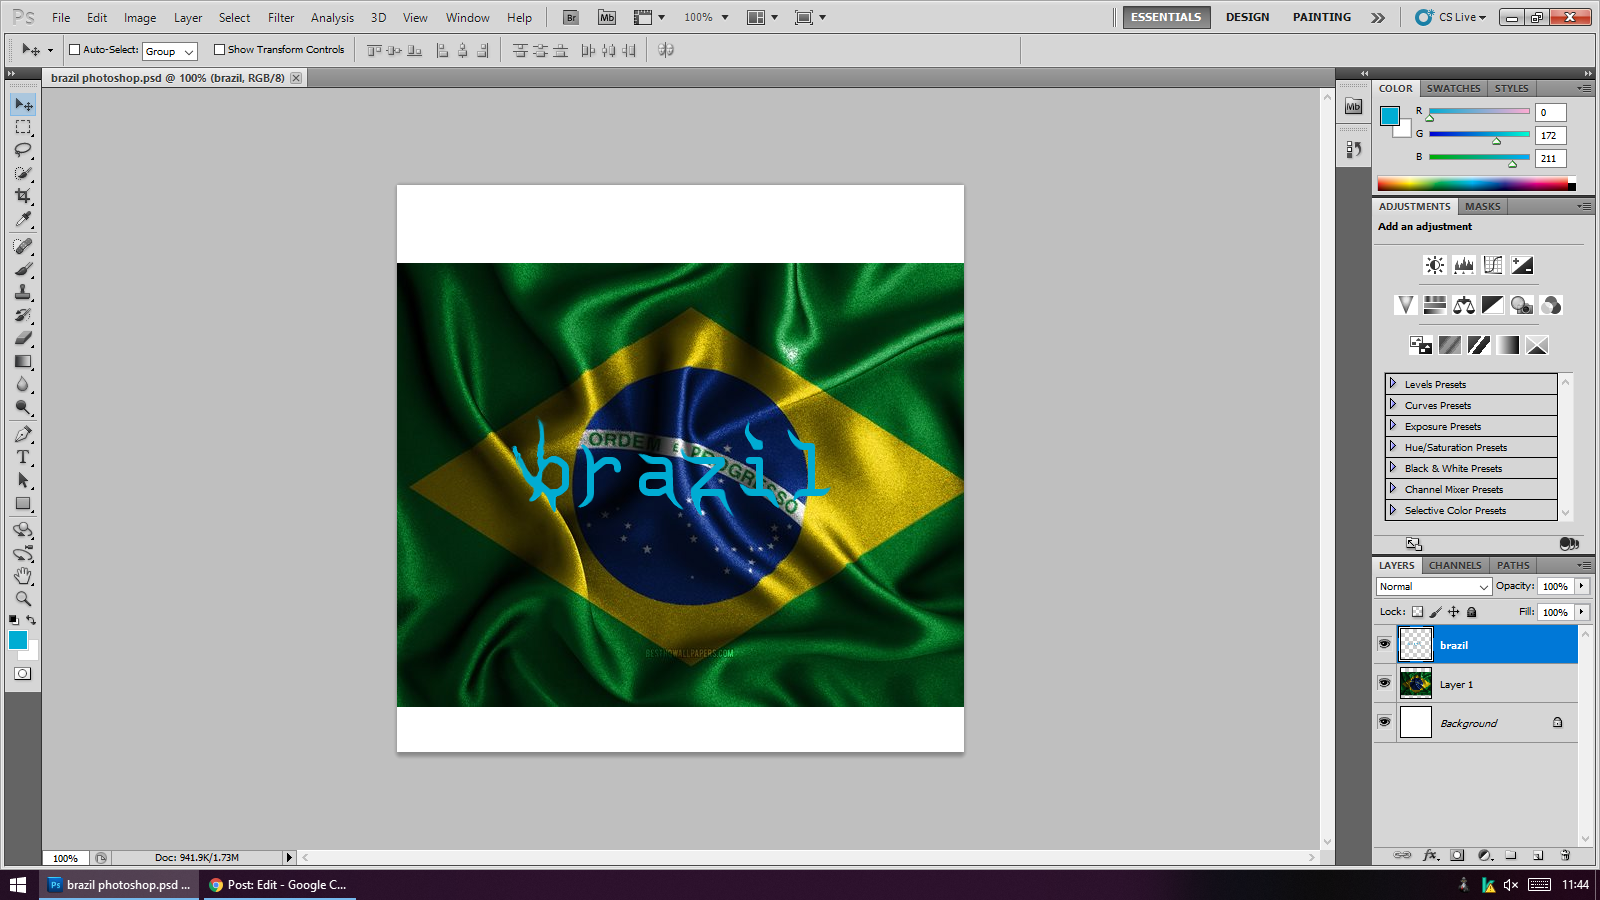Image resolution: width=1600 pixels, height=900 pixels.
Task: Select the Horizontal Type tool
Action: click(23, 457)
